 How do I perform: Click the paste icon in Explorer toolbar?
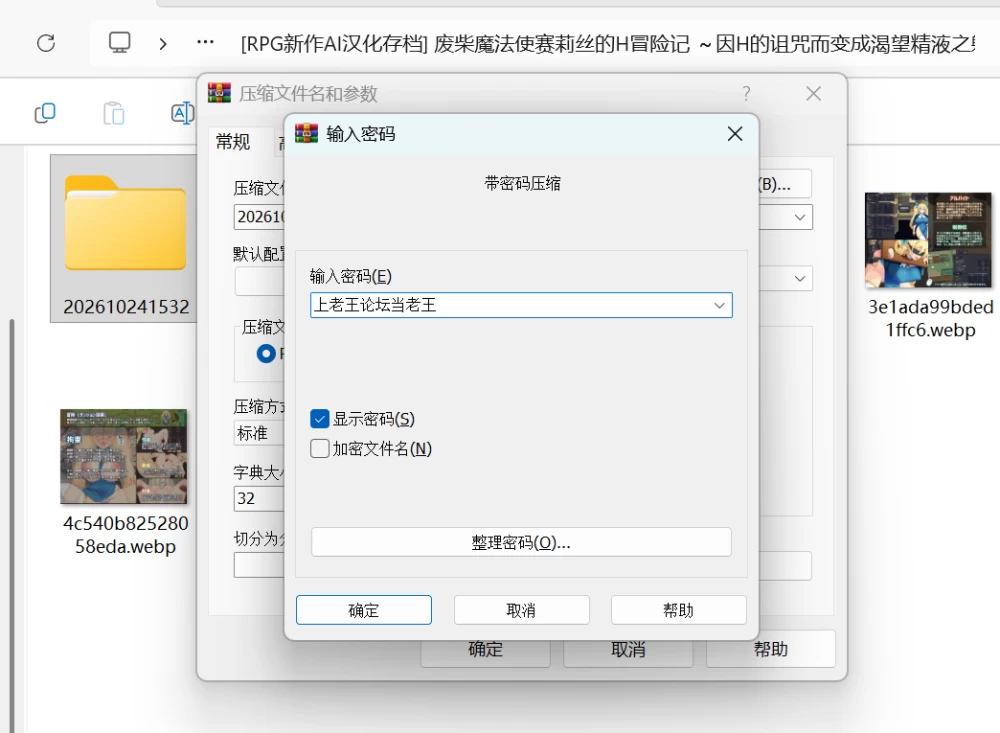click(x=114, y=114)
